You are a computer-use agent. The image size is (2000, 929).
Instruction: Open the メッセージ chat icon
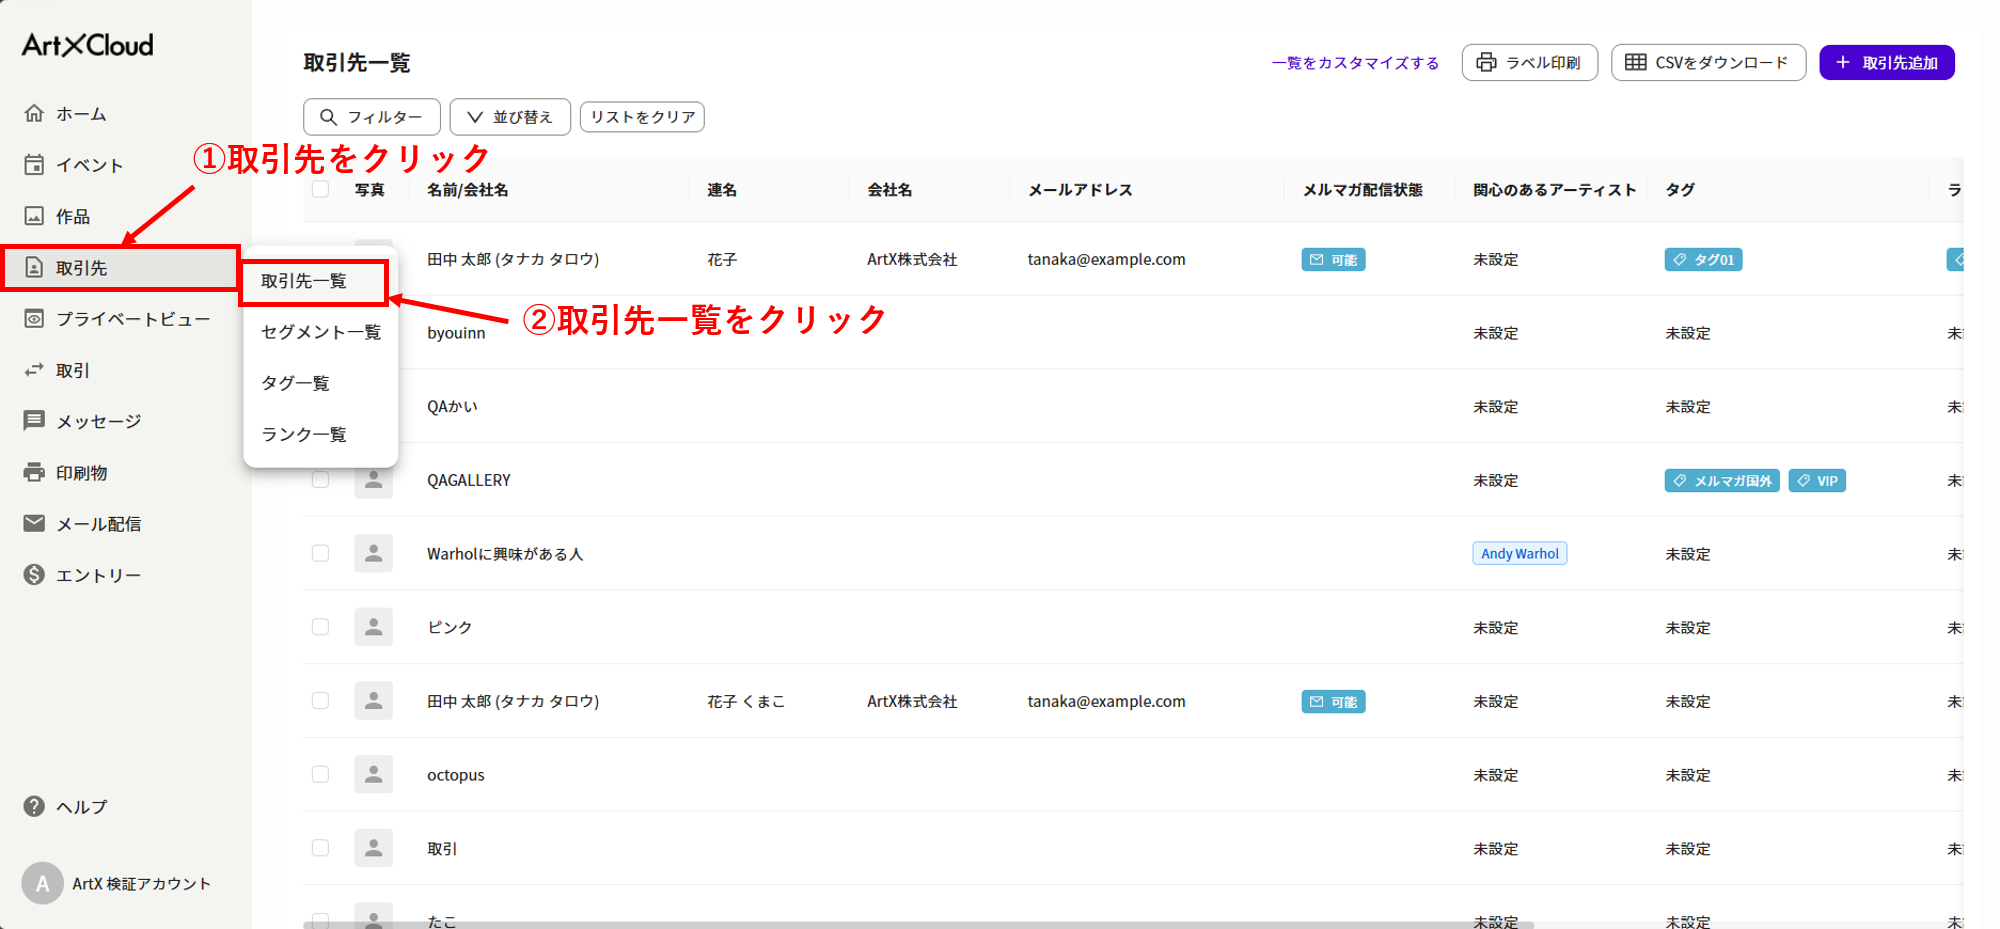pos(34,421)
